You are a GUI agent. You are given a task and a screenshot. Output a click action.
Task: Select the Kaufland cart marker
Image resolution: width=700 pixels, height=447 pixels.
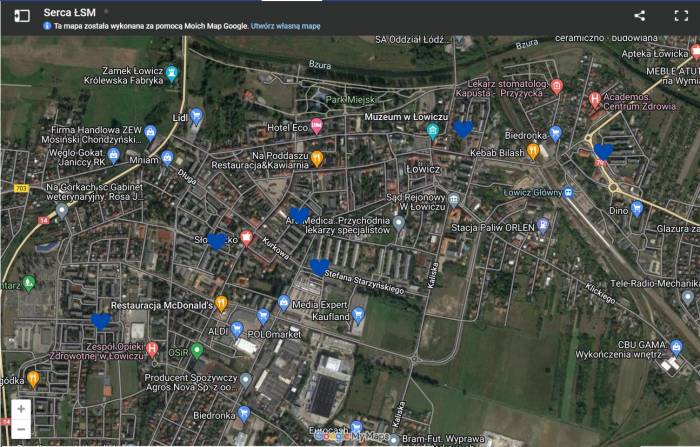click(x=358, y=315)
